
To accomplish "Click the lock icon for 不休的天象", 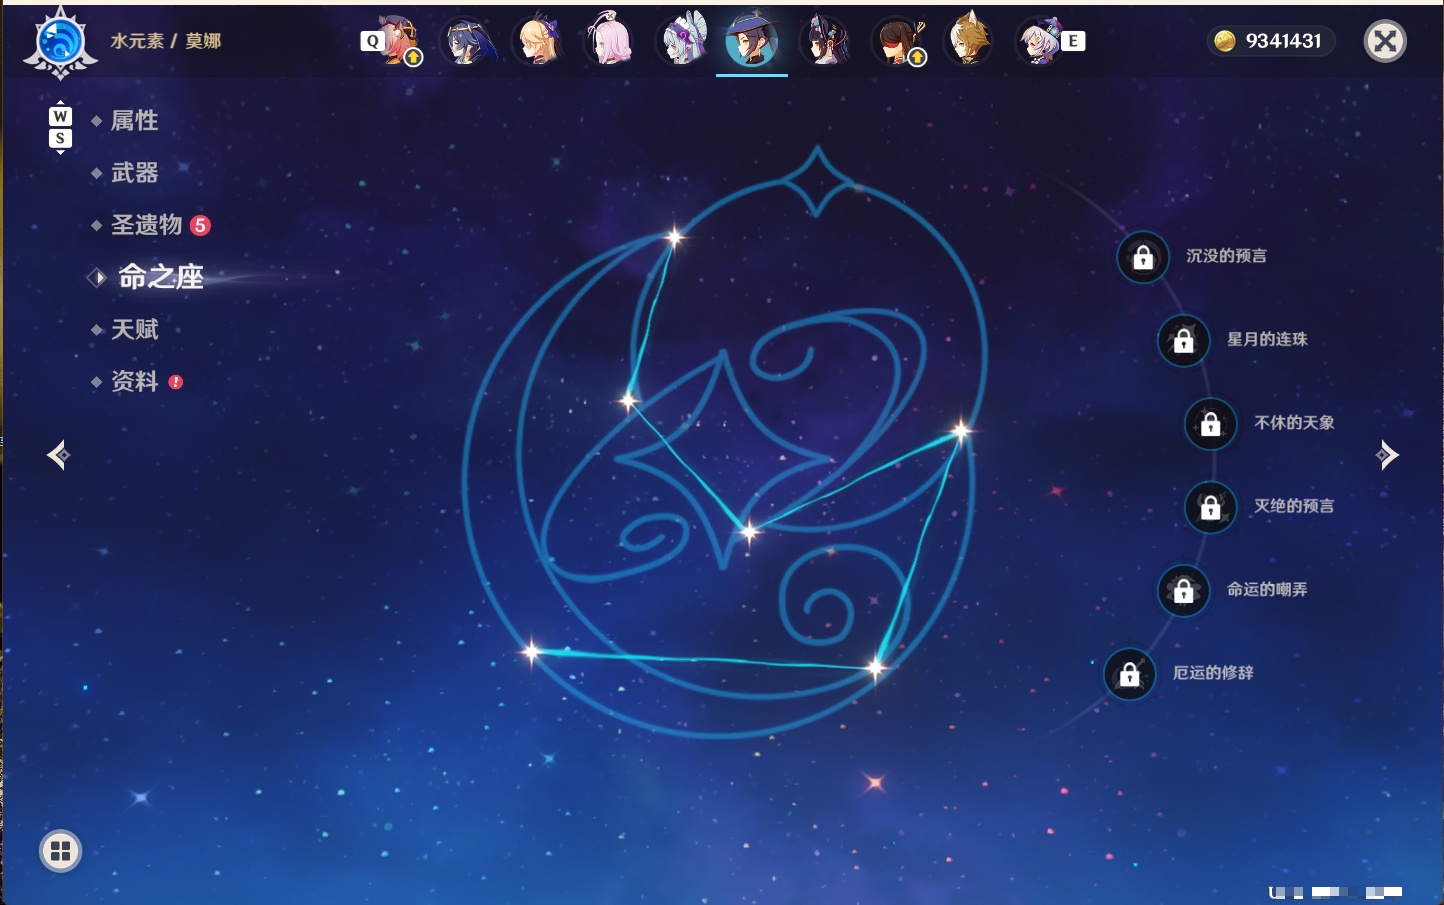I will (x=1211, y=423).
